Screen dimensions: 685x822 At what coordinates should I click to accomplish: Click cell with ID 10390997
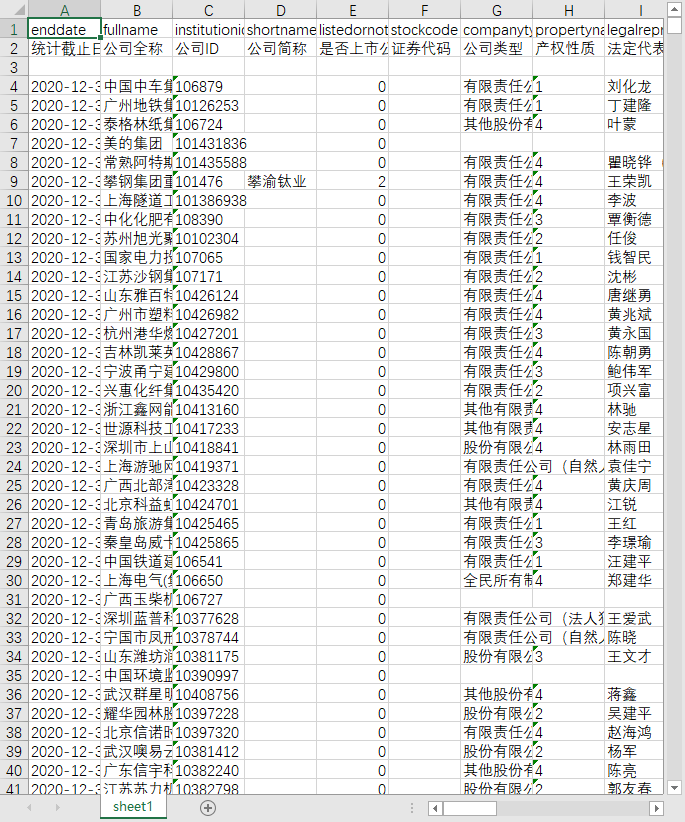pos(209,675)
